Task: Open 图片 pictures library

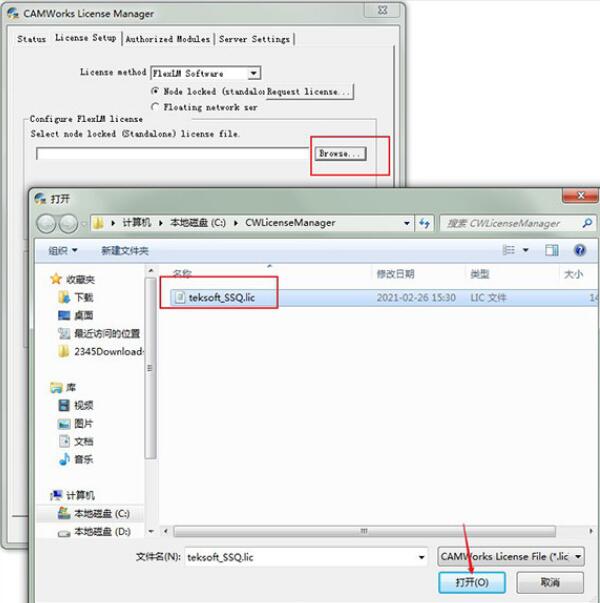Action: [75, 423]
